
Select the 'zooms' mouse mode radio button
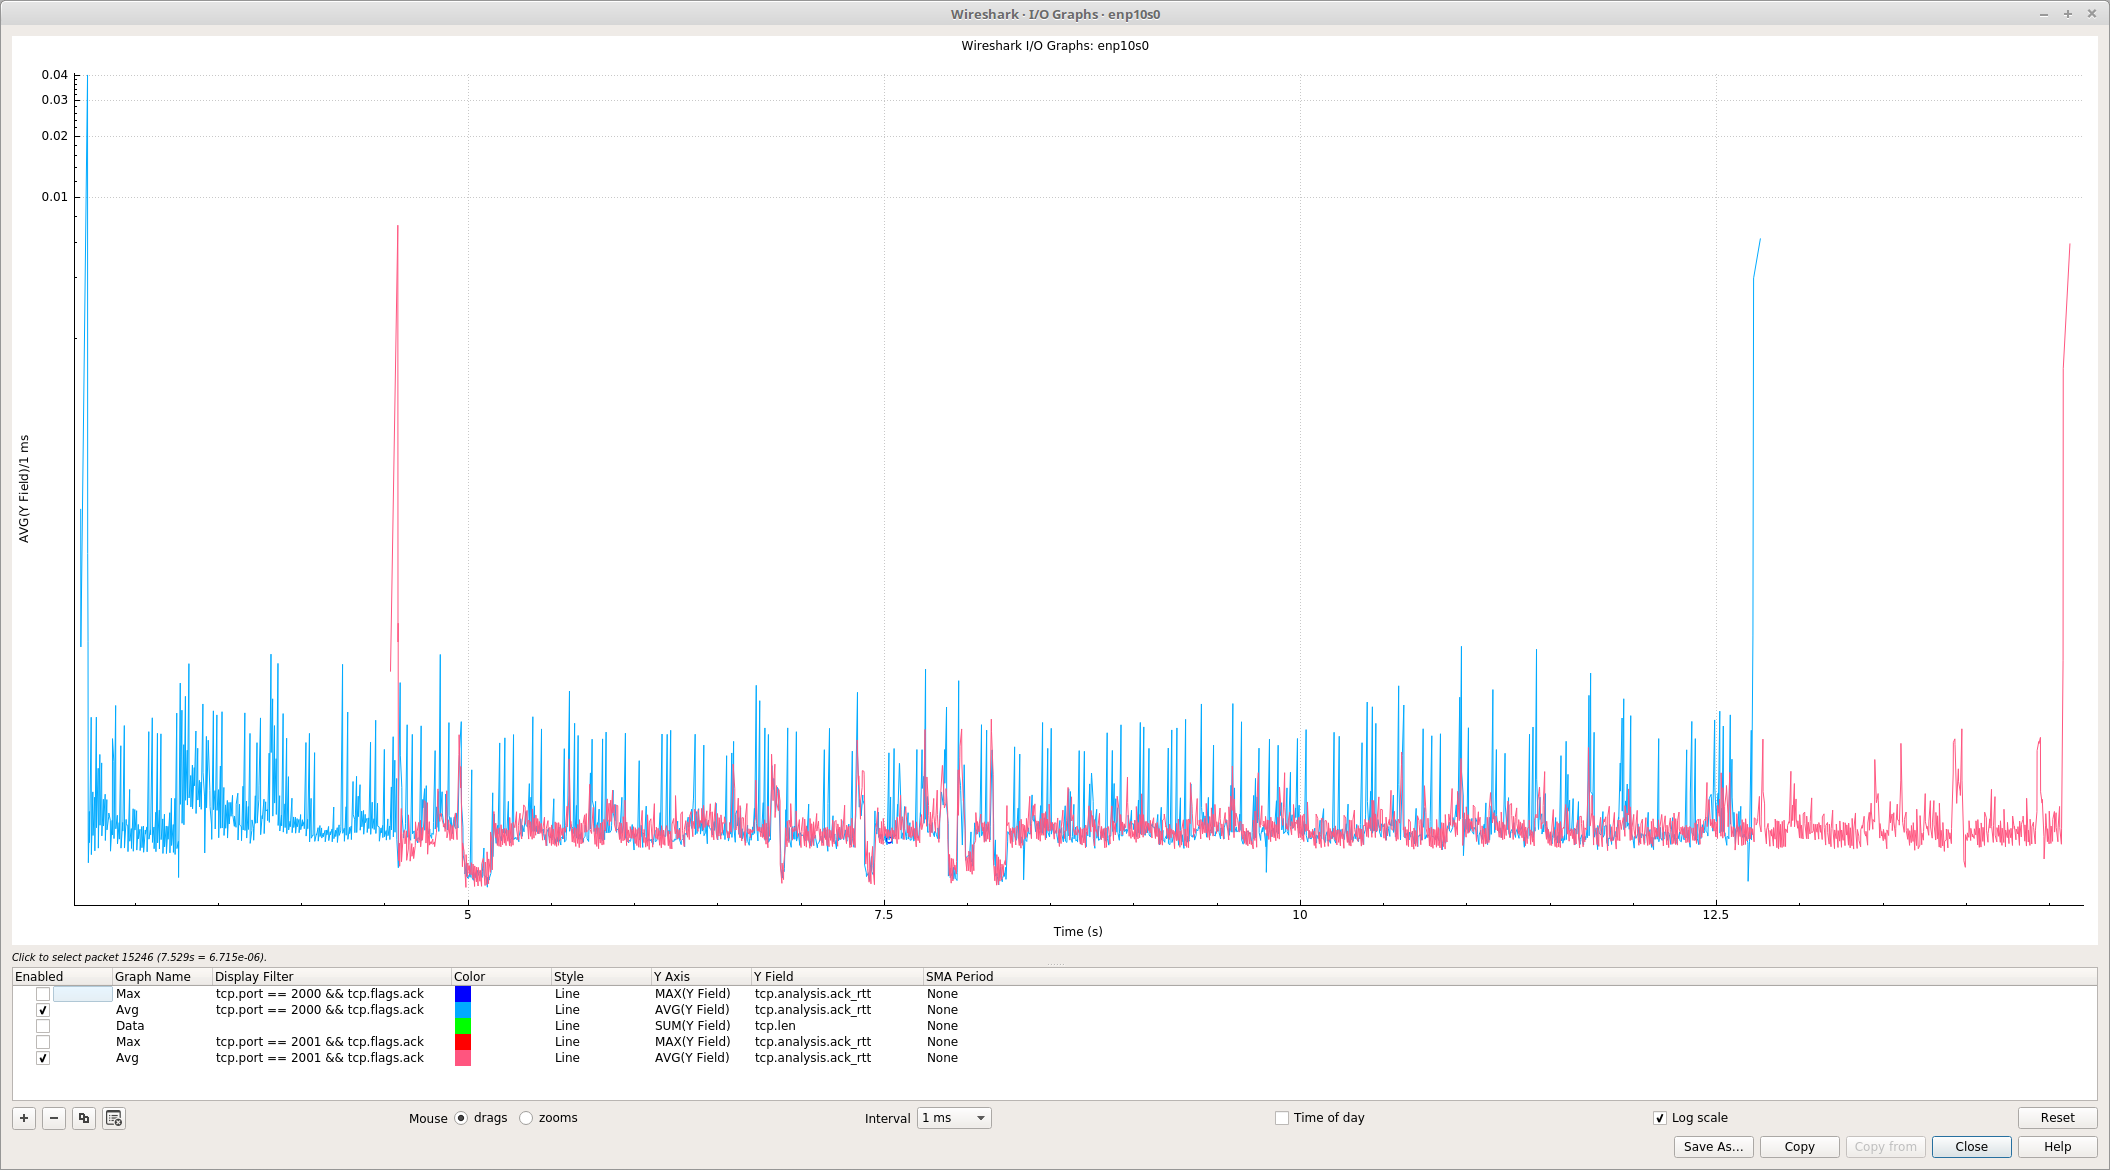[x=526, y=1118]
